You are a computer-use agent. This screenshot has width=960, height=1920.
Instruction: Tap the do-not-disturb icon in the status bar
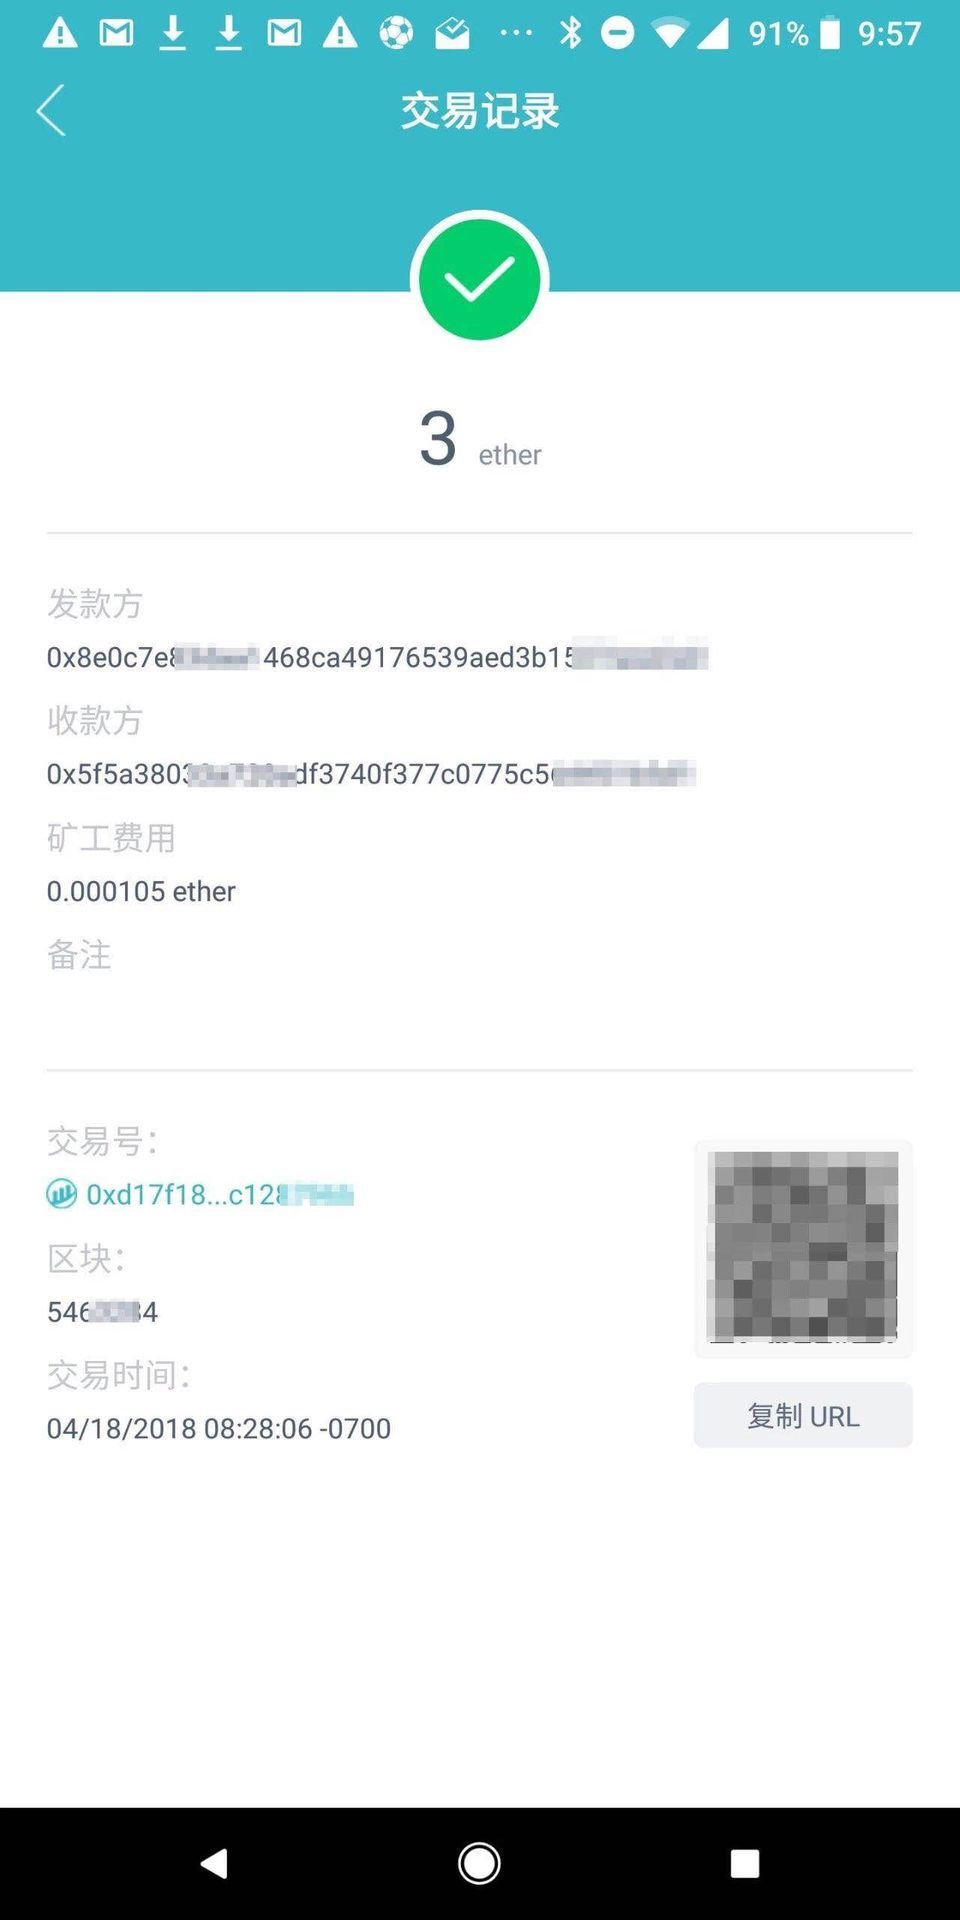point(618,33)
